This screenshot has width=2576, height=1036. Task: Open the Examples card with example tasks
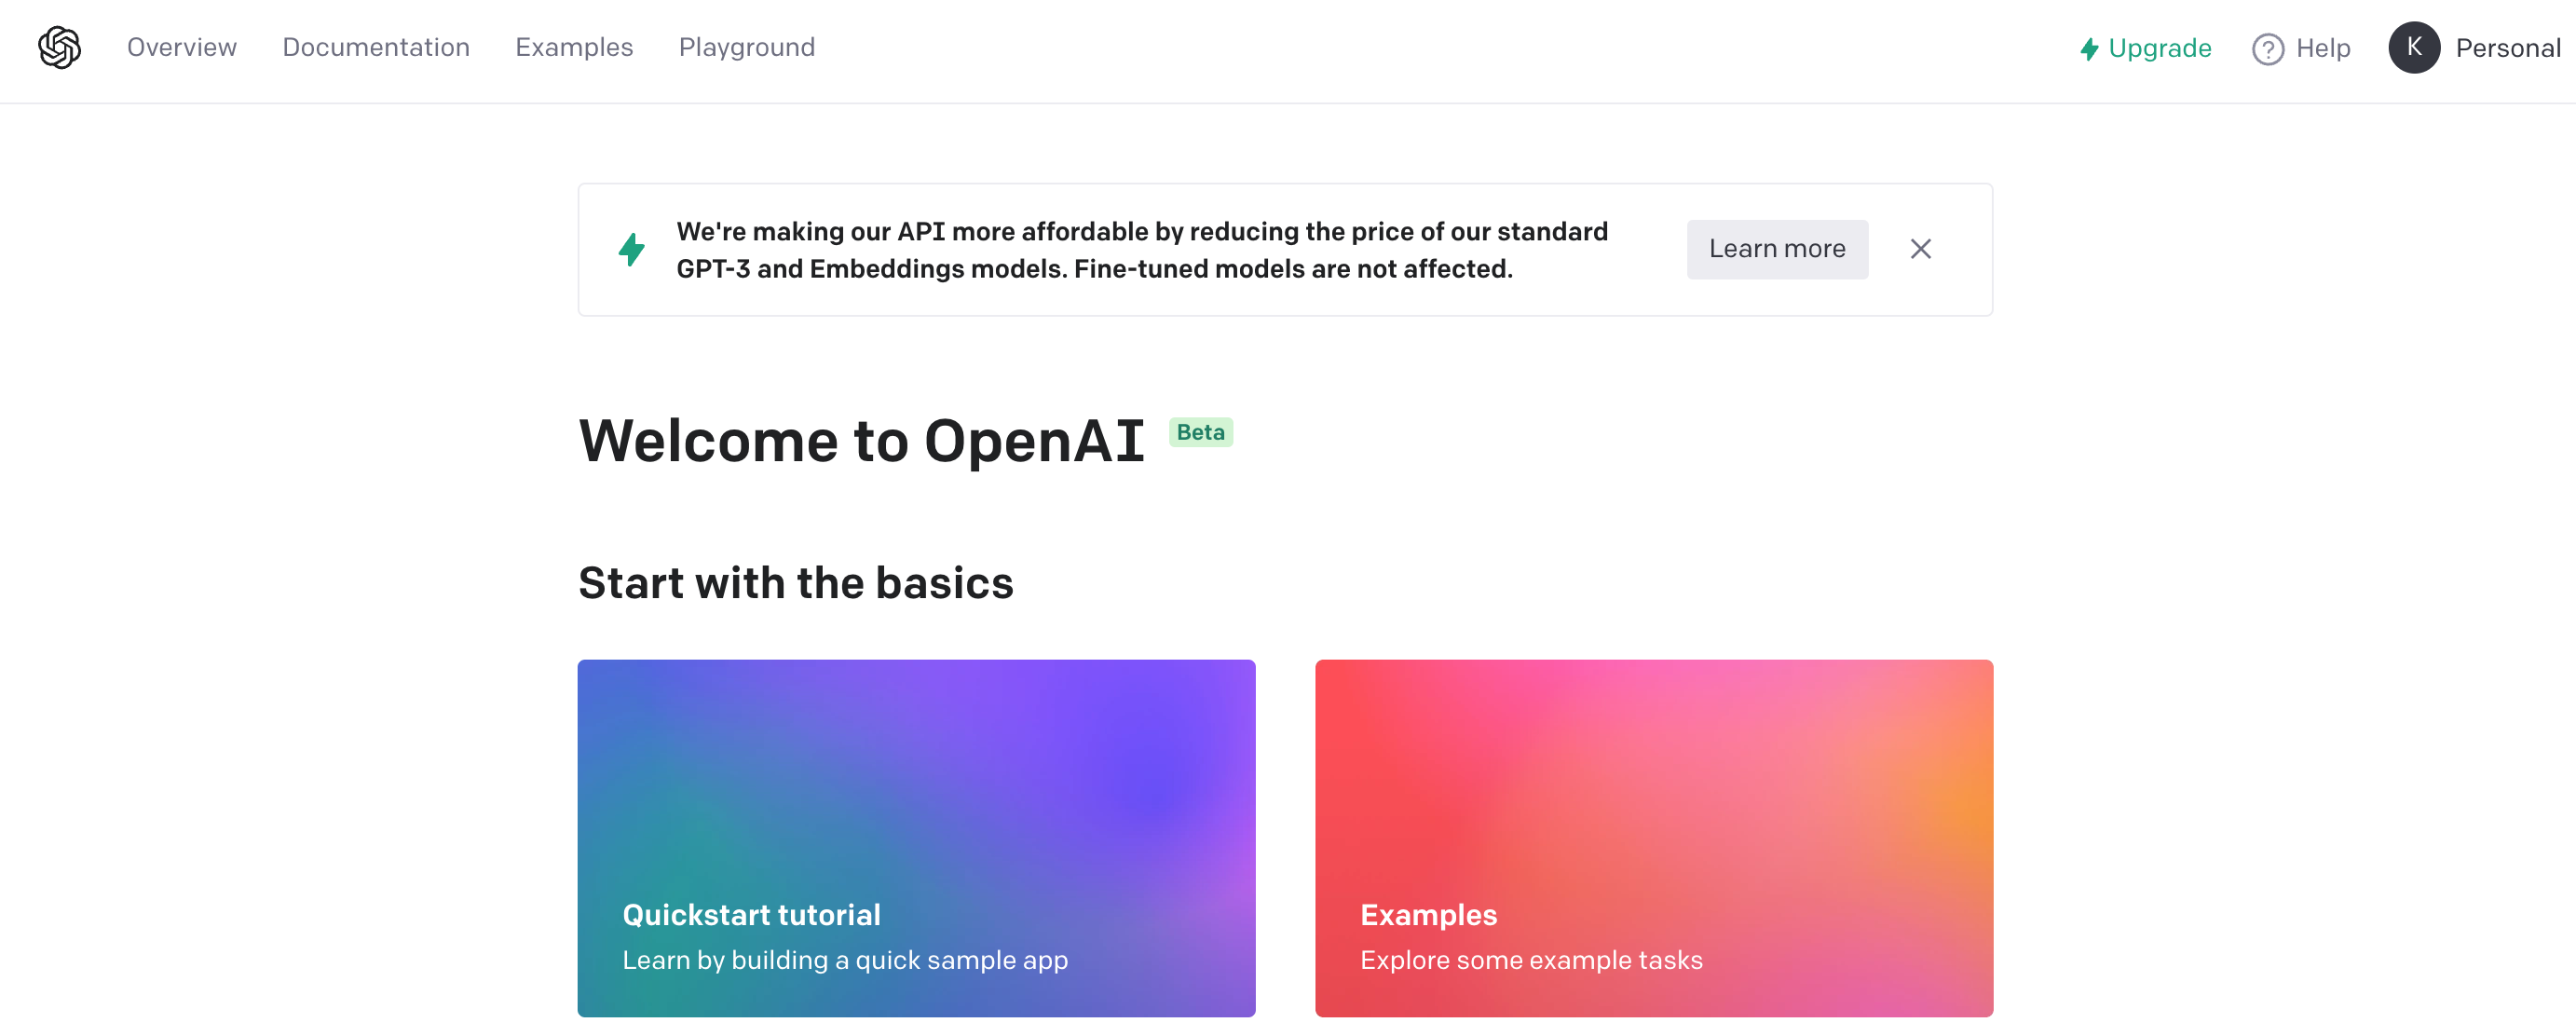[x=1654, y=838]
